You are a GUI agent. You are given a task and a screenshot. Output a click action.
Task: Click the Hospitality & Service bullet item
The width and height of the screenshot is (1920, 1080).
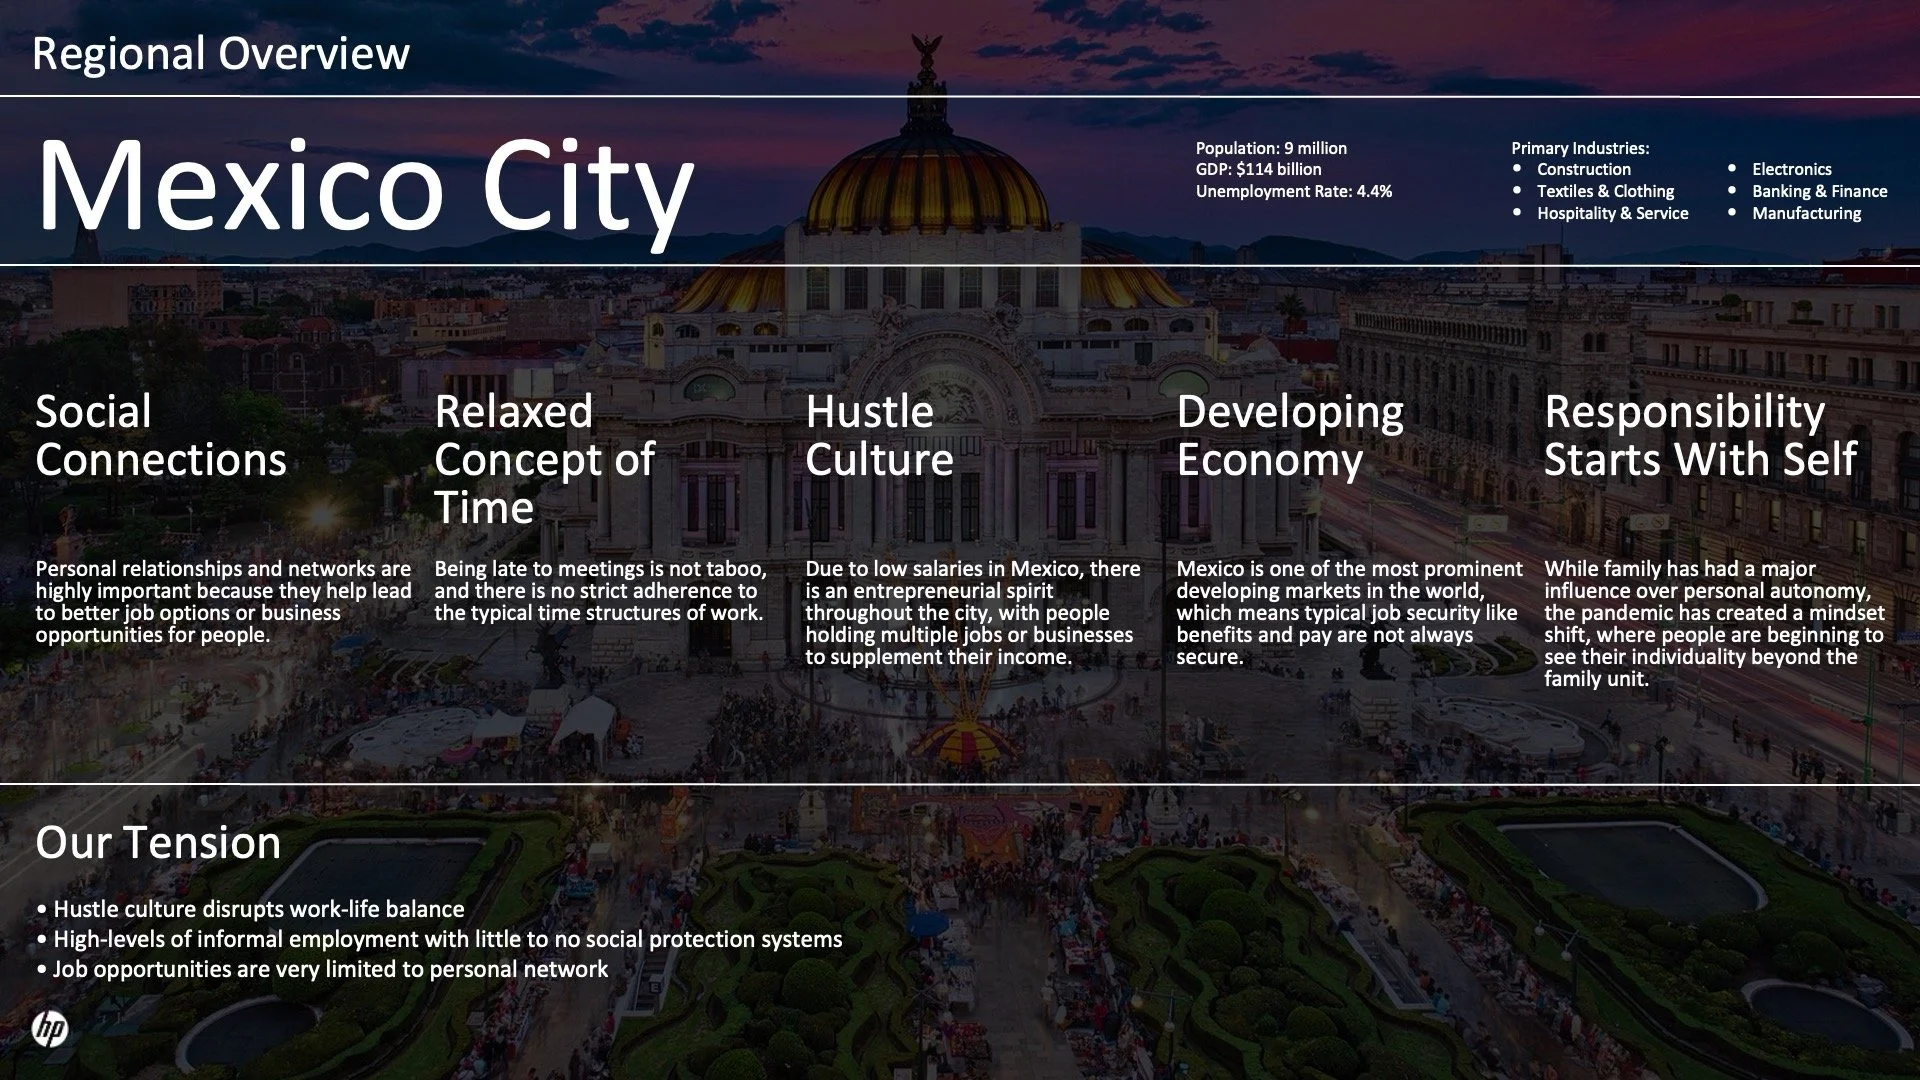[x=1612, y=214]
